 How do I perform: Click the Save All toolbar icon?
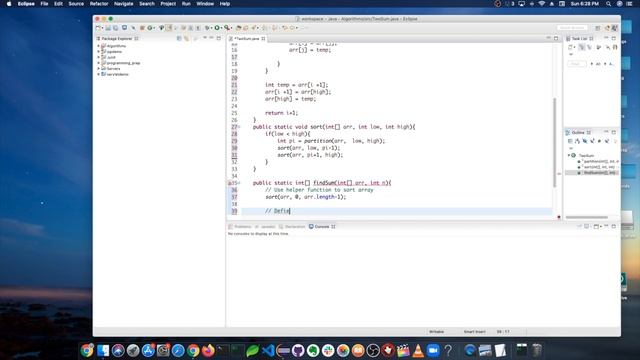point(116,28)
